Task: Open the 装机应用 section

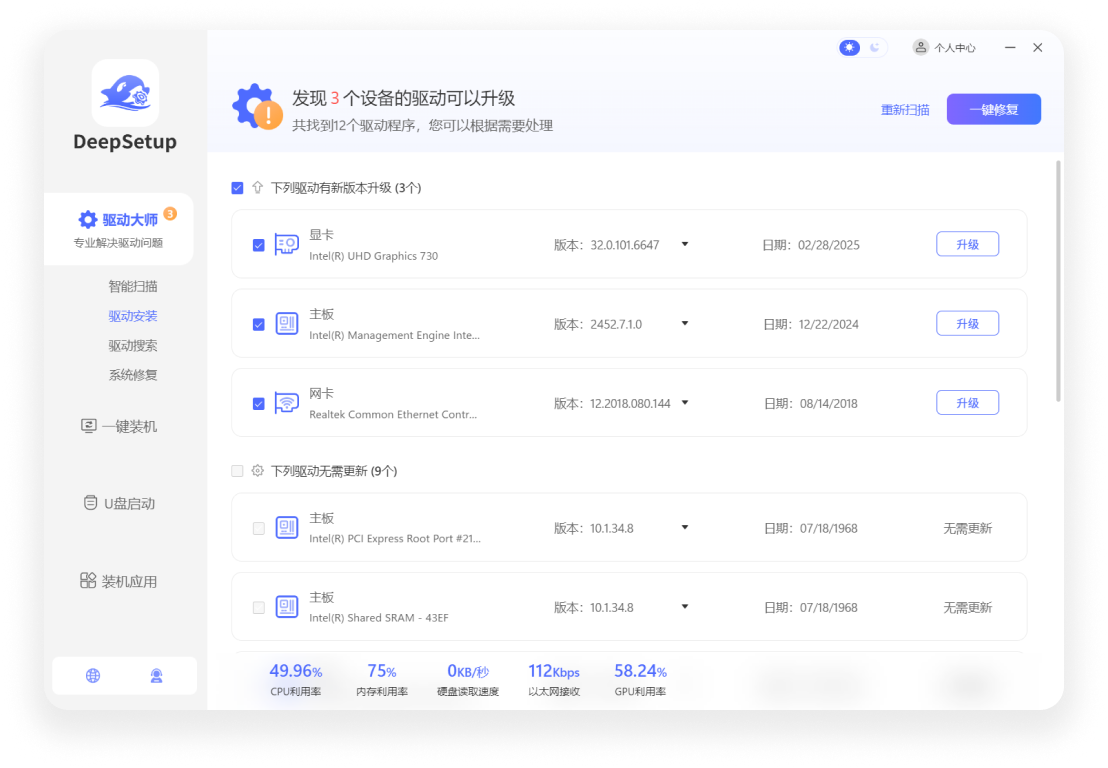Action: click(122, 579)
